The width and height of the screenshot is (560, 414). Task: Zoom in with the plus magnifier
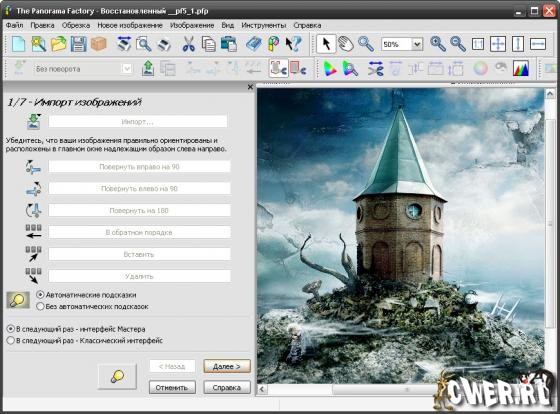[x=438, y=44]
